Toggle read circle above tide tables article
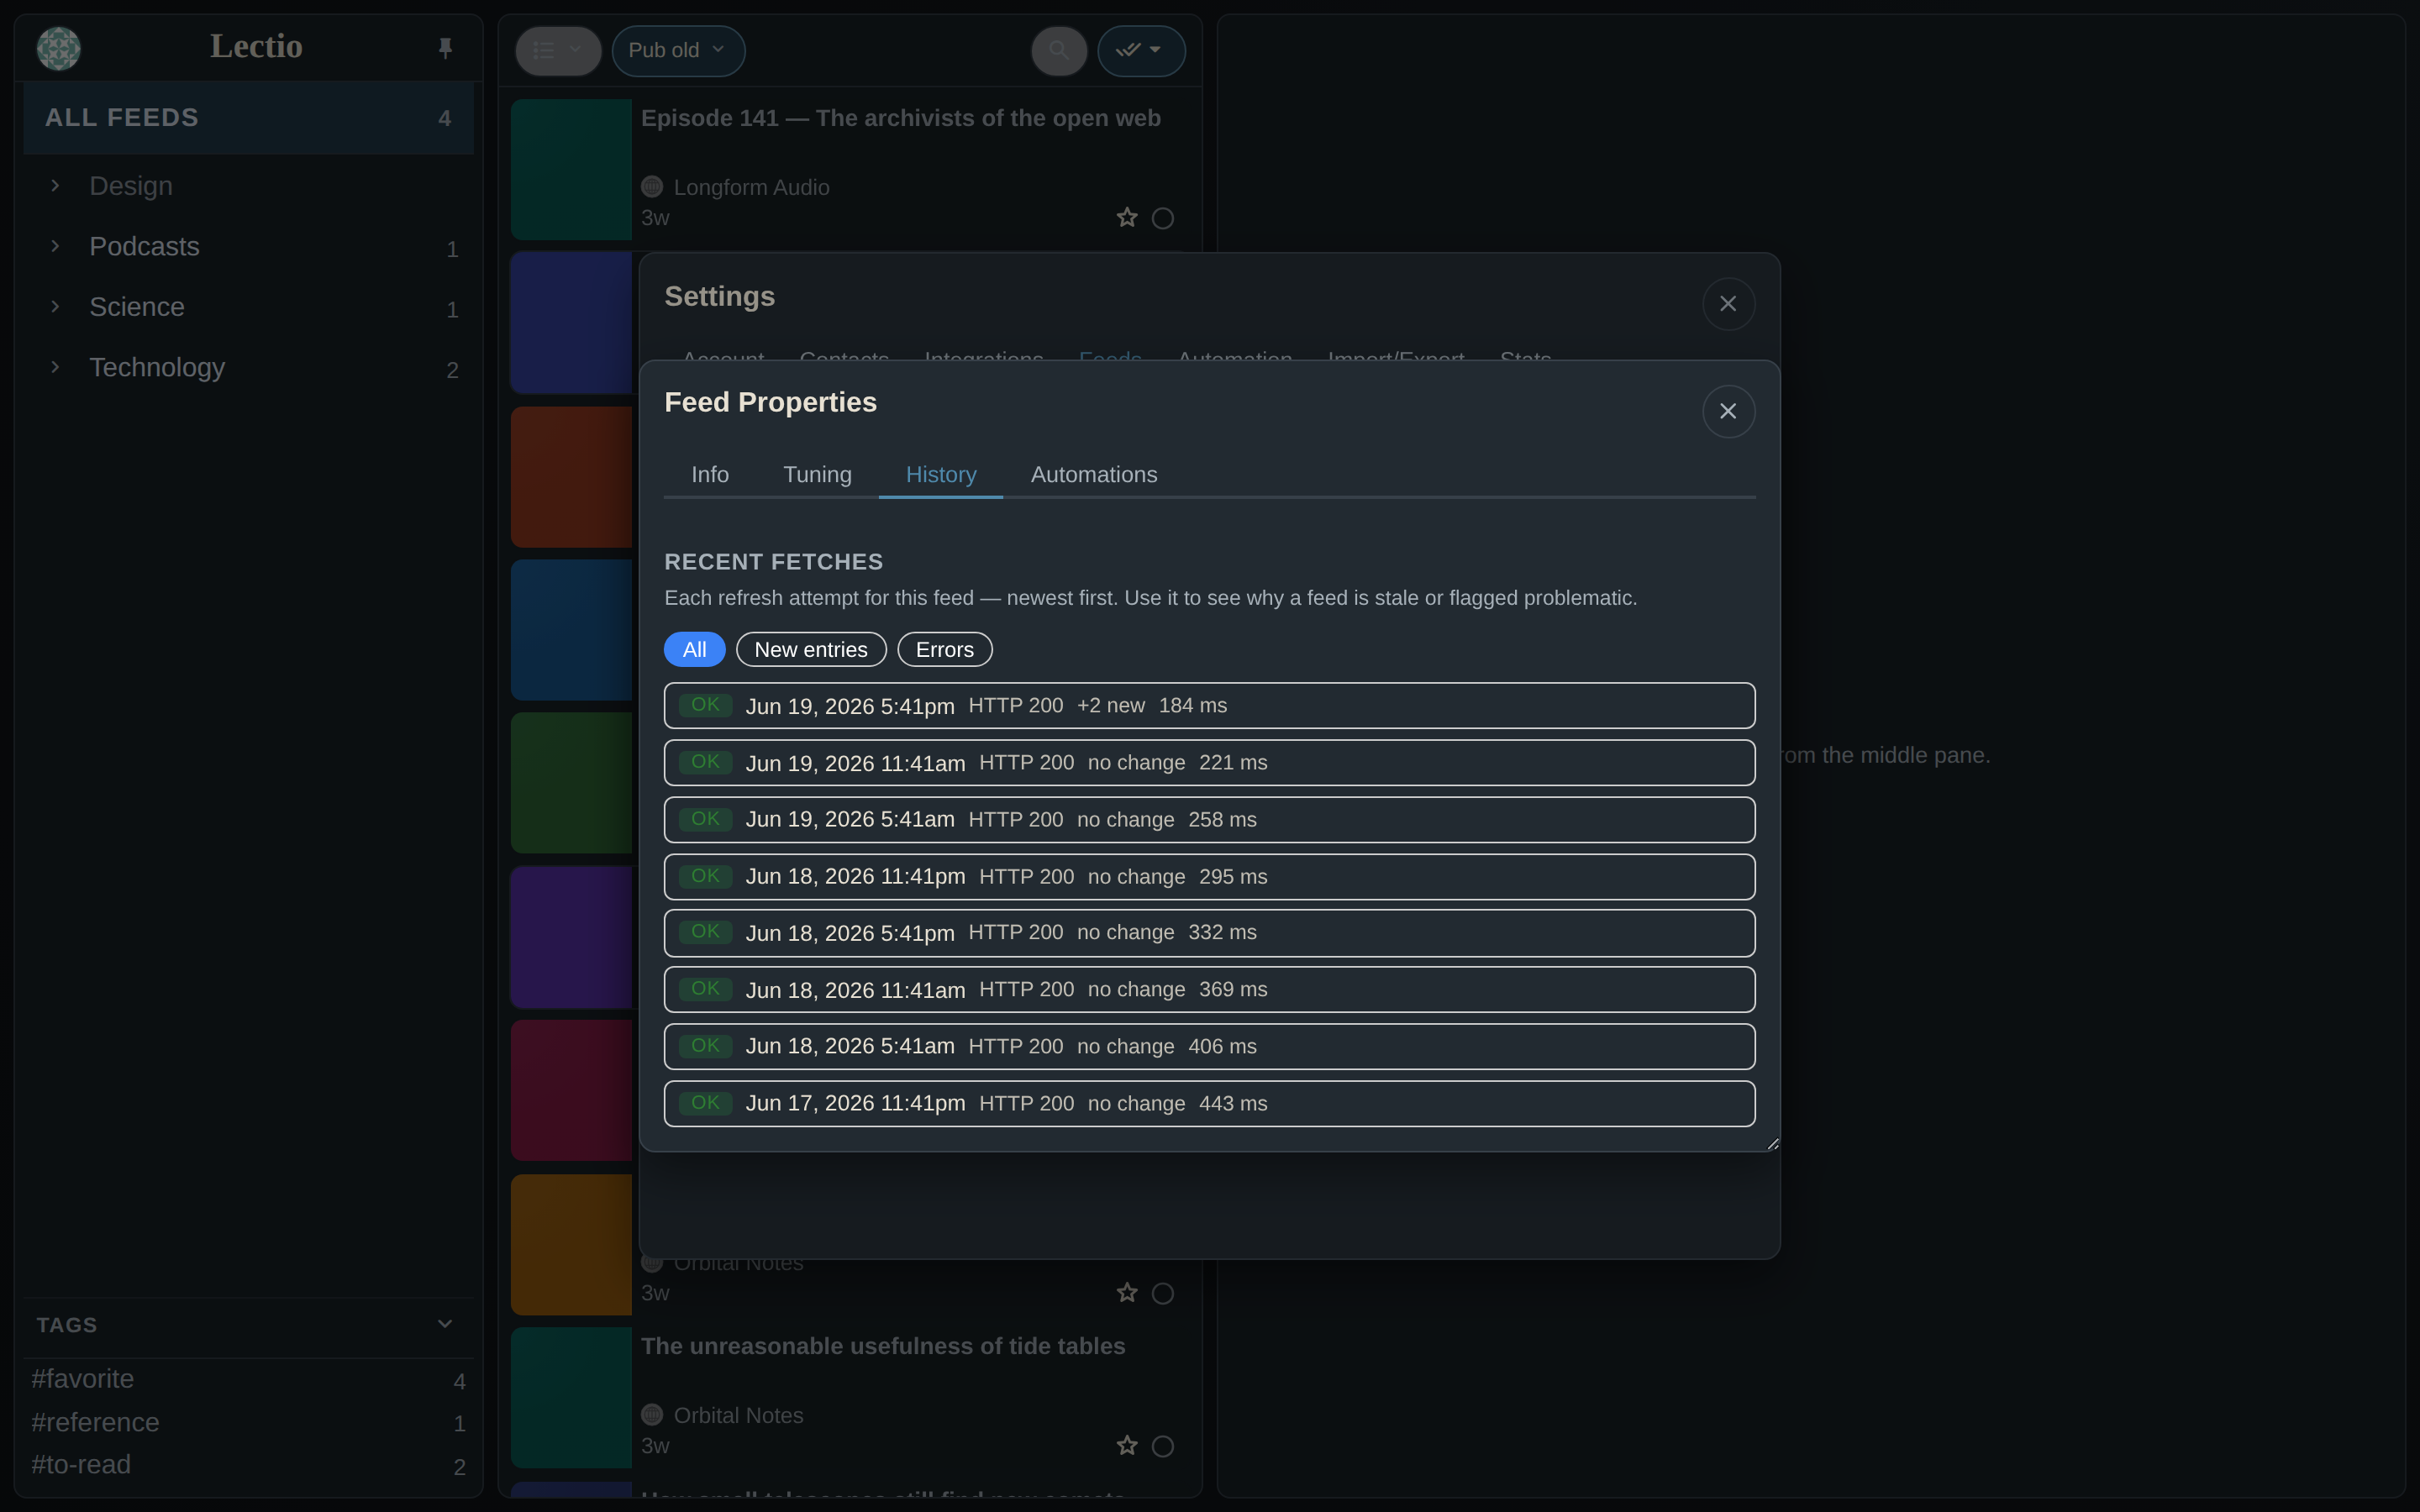This screenshot has width=2420, height=1512. click(1162, 1293)
